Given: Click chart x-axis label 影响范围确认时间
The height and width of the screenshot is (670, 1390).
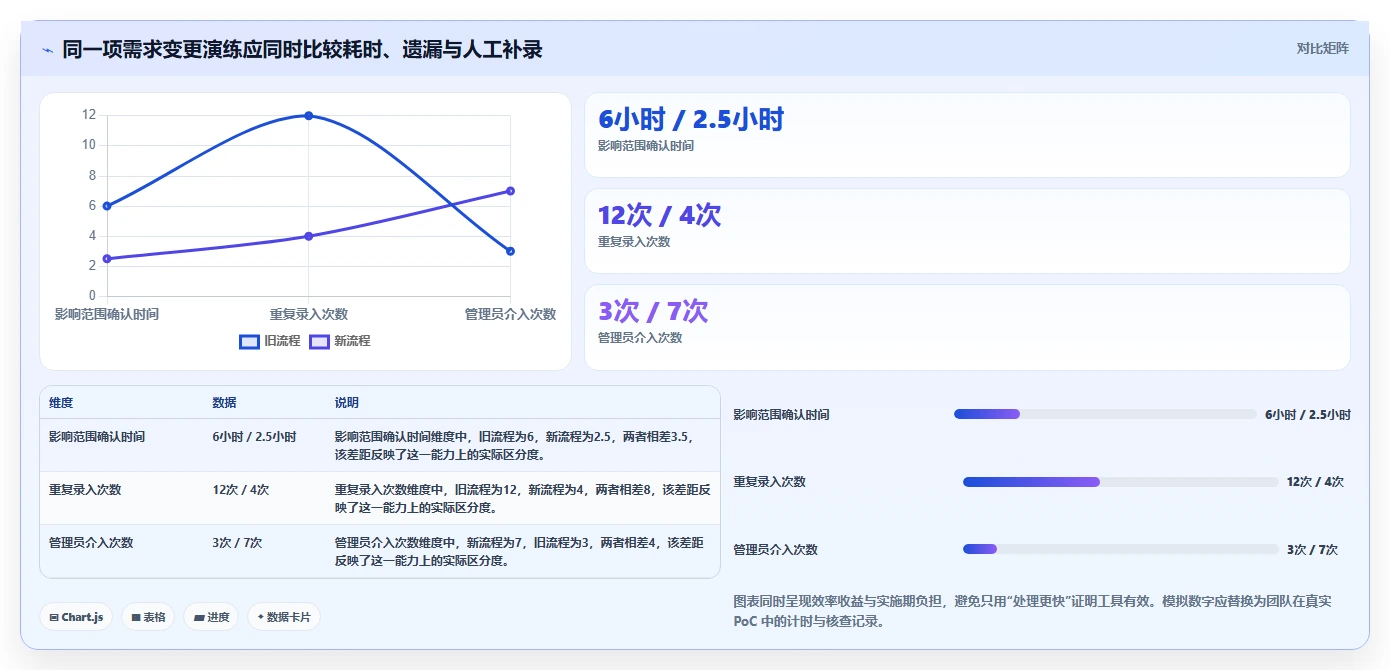Looking at the screenshot, I should (107, 314).
